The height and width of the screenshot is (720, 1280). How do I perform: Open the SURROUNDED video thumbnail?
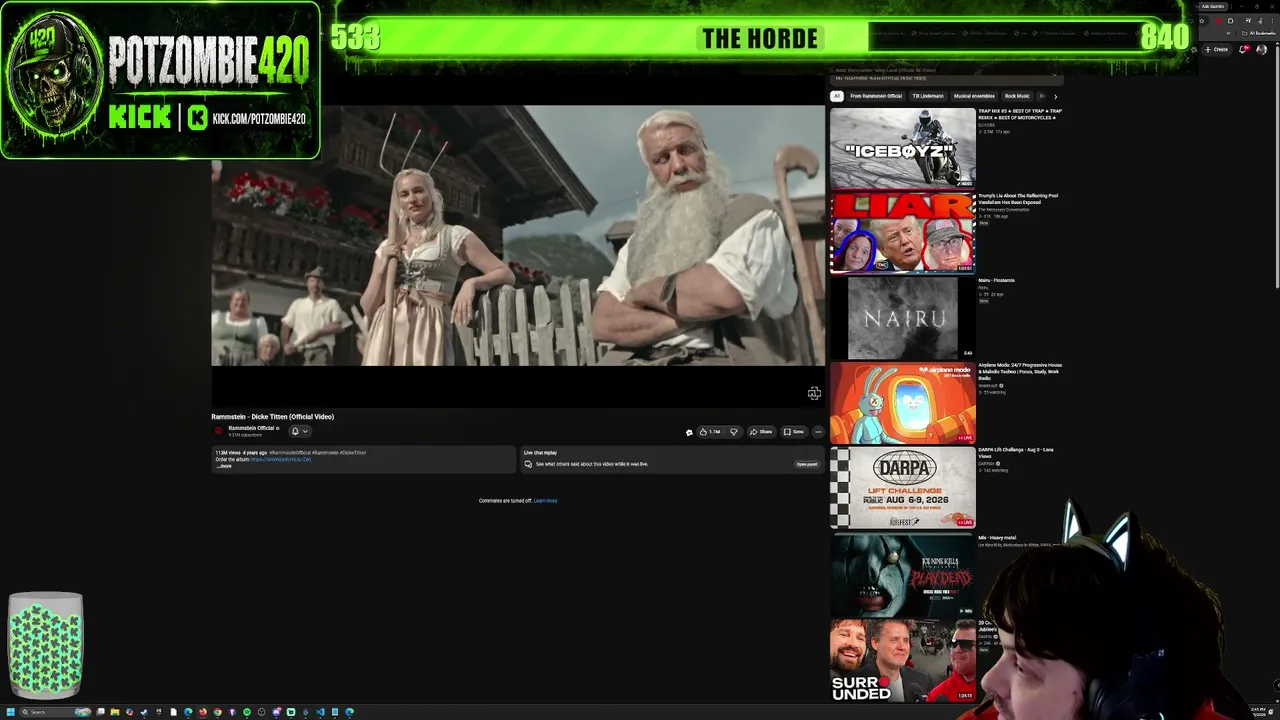[x=903, y=660]
